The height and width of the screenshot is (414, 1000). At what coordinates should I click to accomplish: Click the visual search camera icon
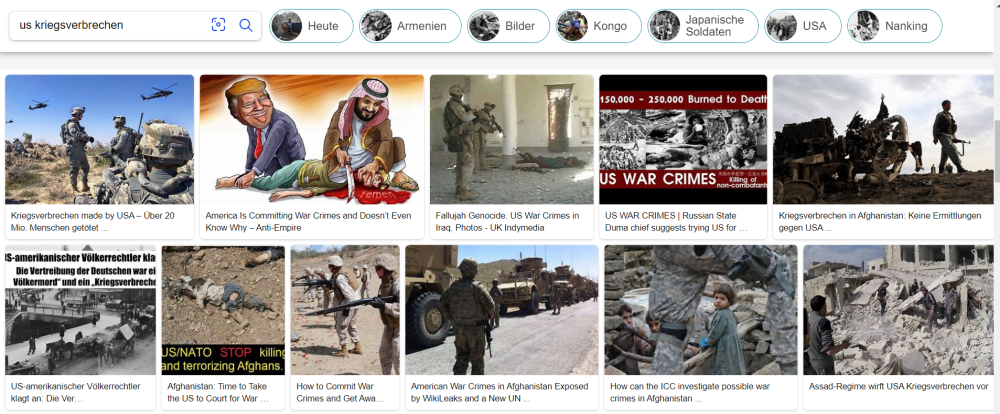point(218,25)
